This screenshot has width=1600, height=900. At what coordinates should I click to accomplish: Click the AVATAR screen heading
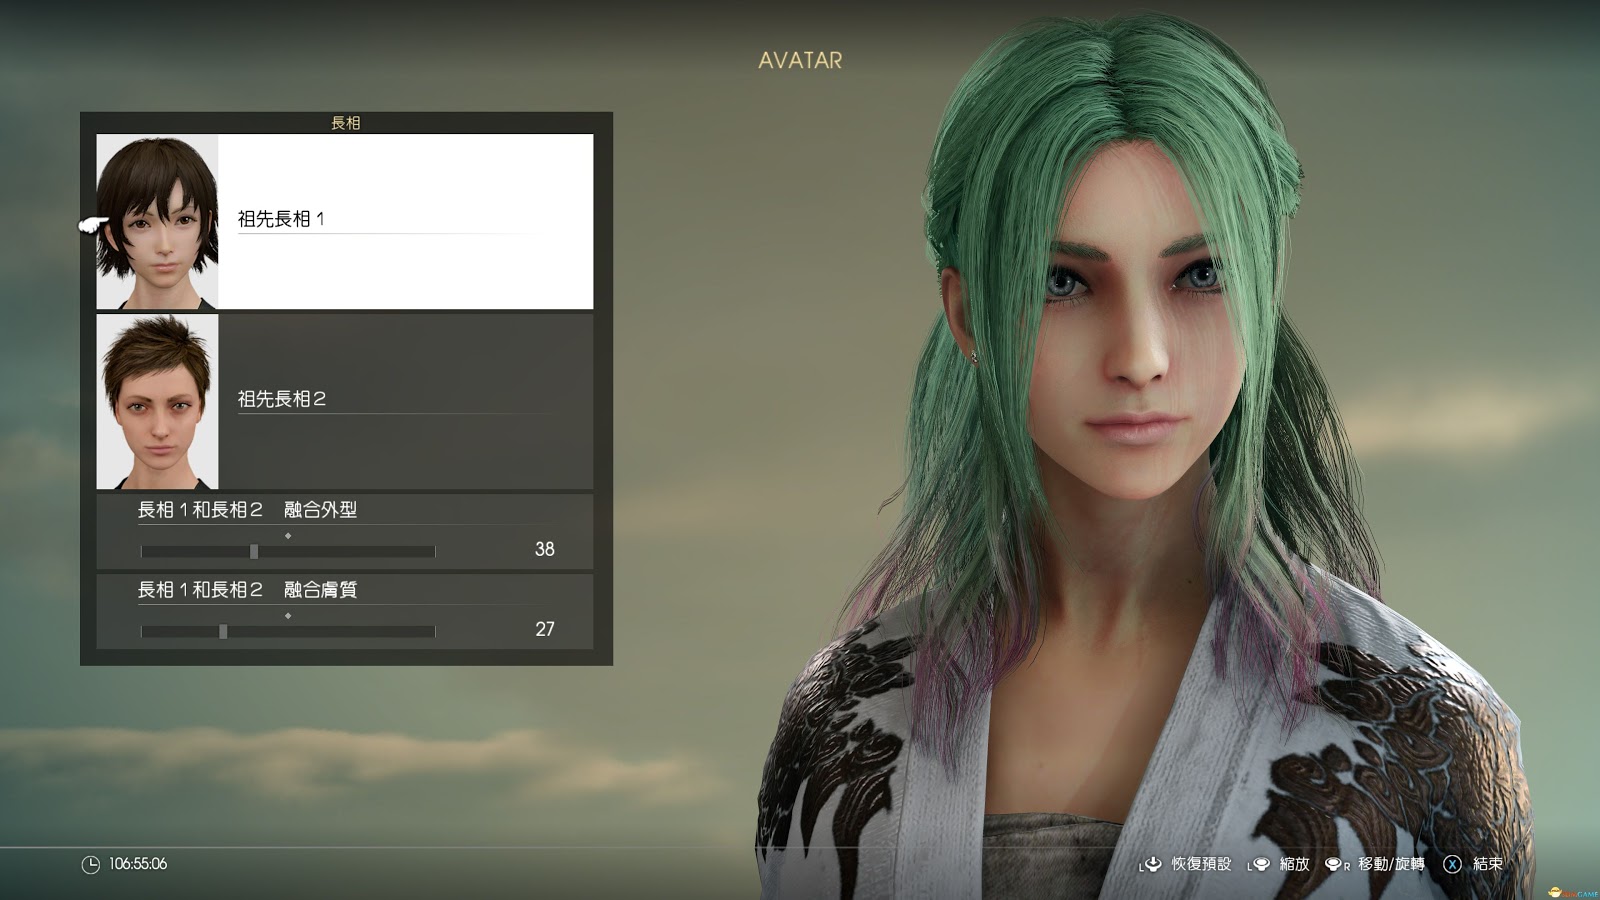point(800,60)
